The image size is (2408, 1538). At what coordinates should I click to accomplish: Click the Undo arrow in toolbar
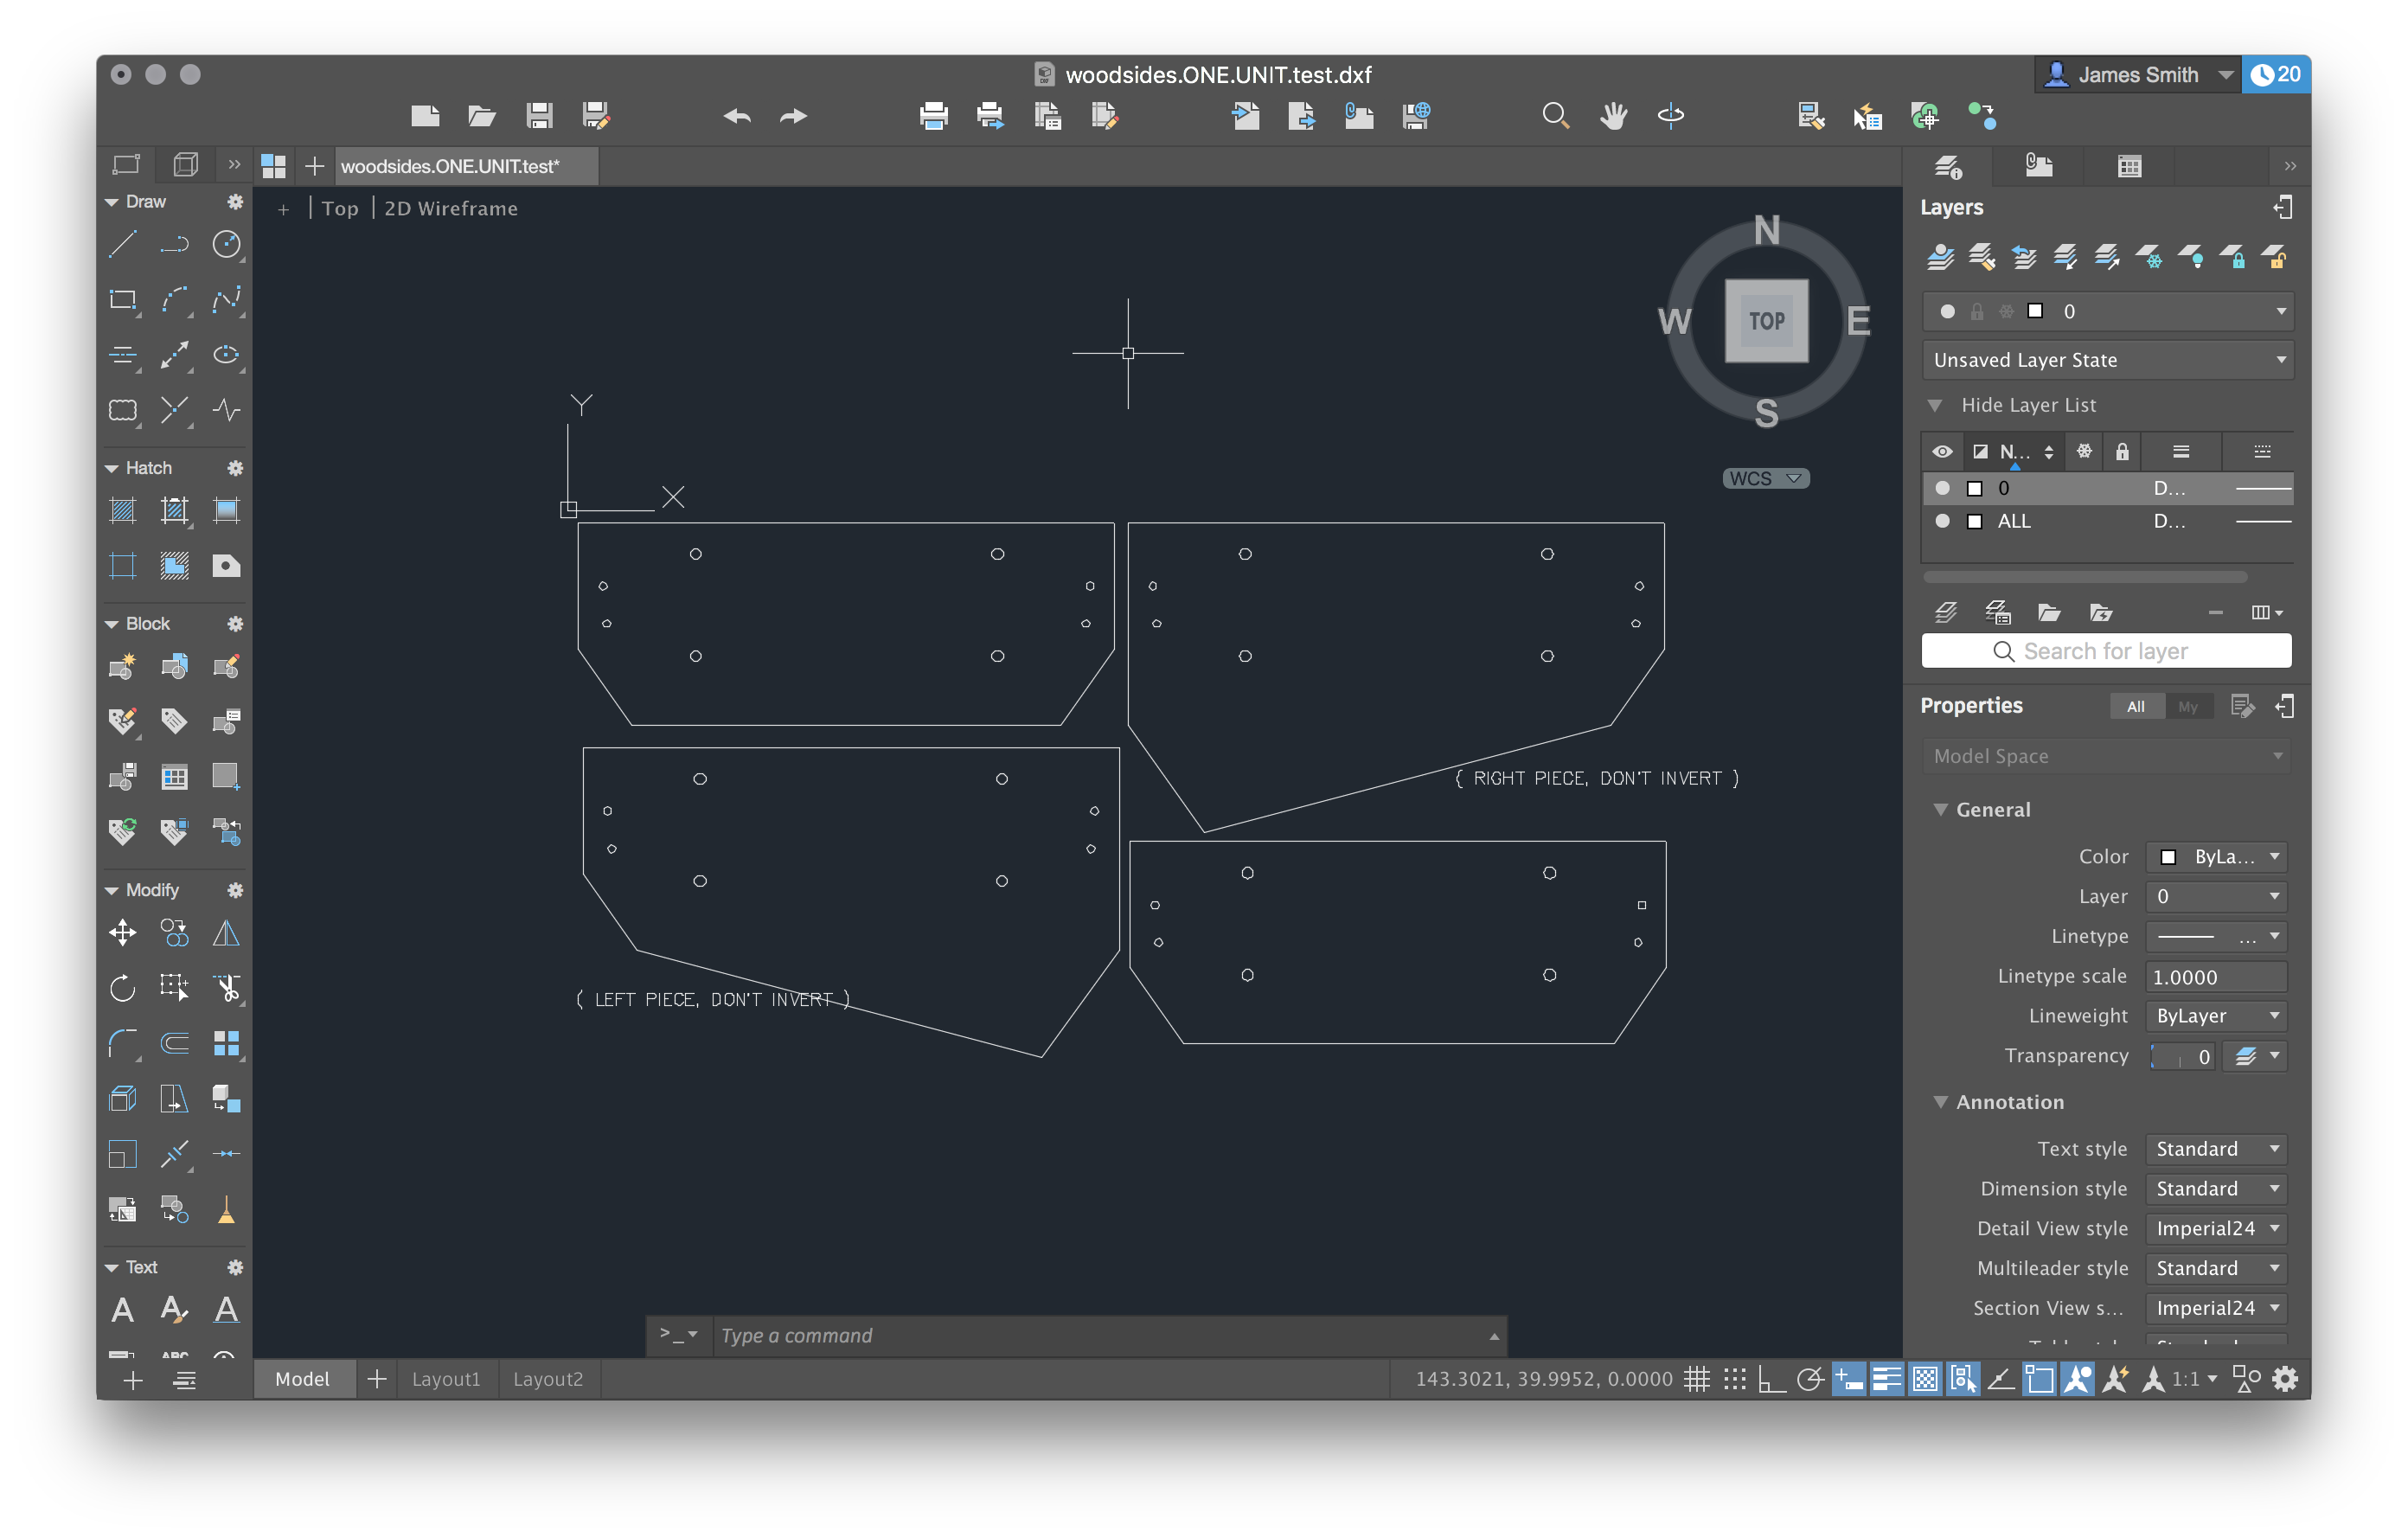737,116
